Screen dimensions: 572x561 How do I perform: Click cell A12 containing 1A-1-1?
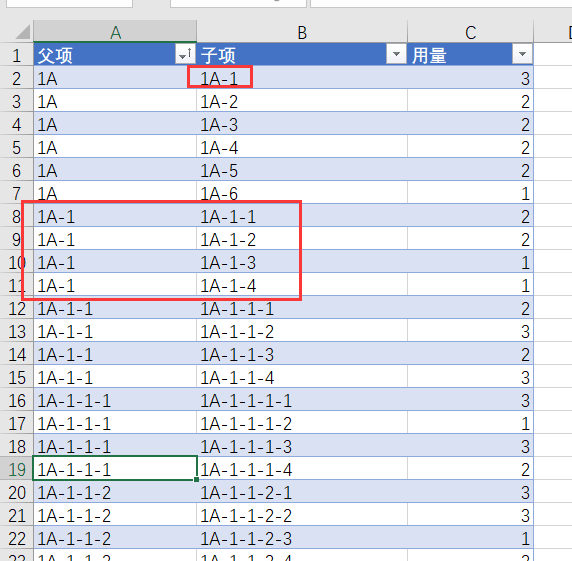pyautogui.click(x=115, y=308)
